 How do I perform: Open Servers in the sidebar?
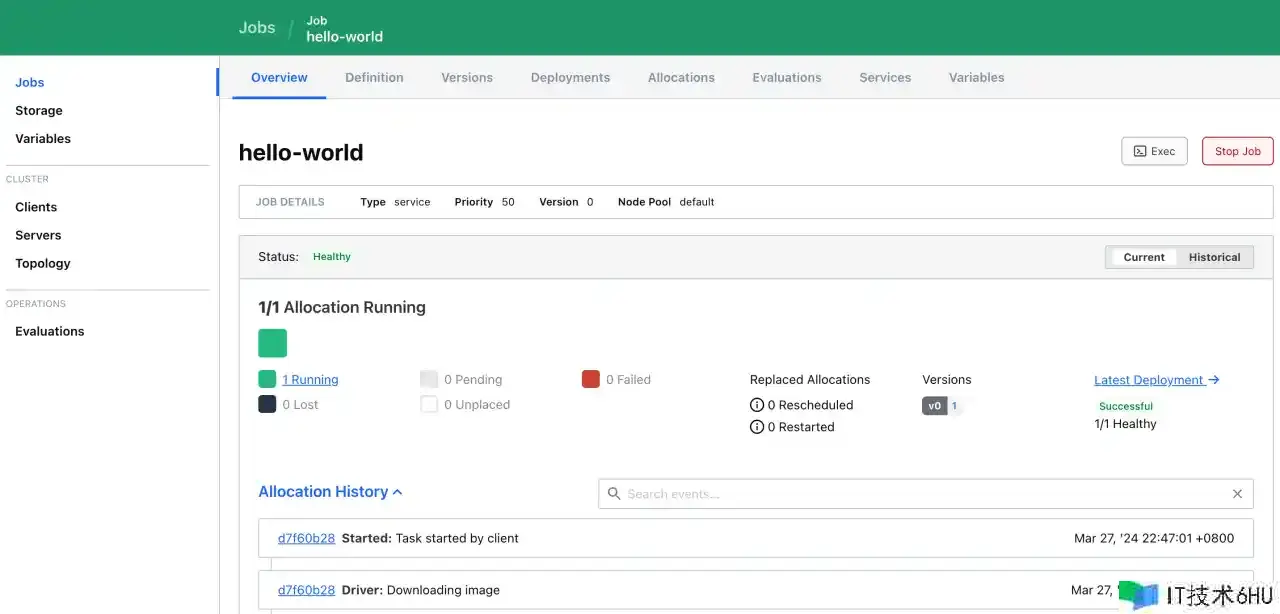click(38, 235)
